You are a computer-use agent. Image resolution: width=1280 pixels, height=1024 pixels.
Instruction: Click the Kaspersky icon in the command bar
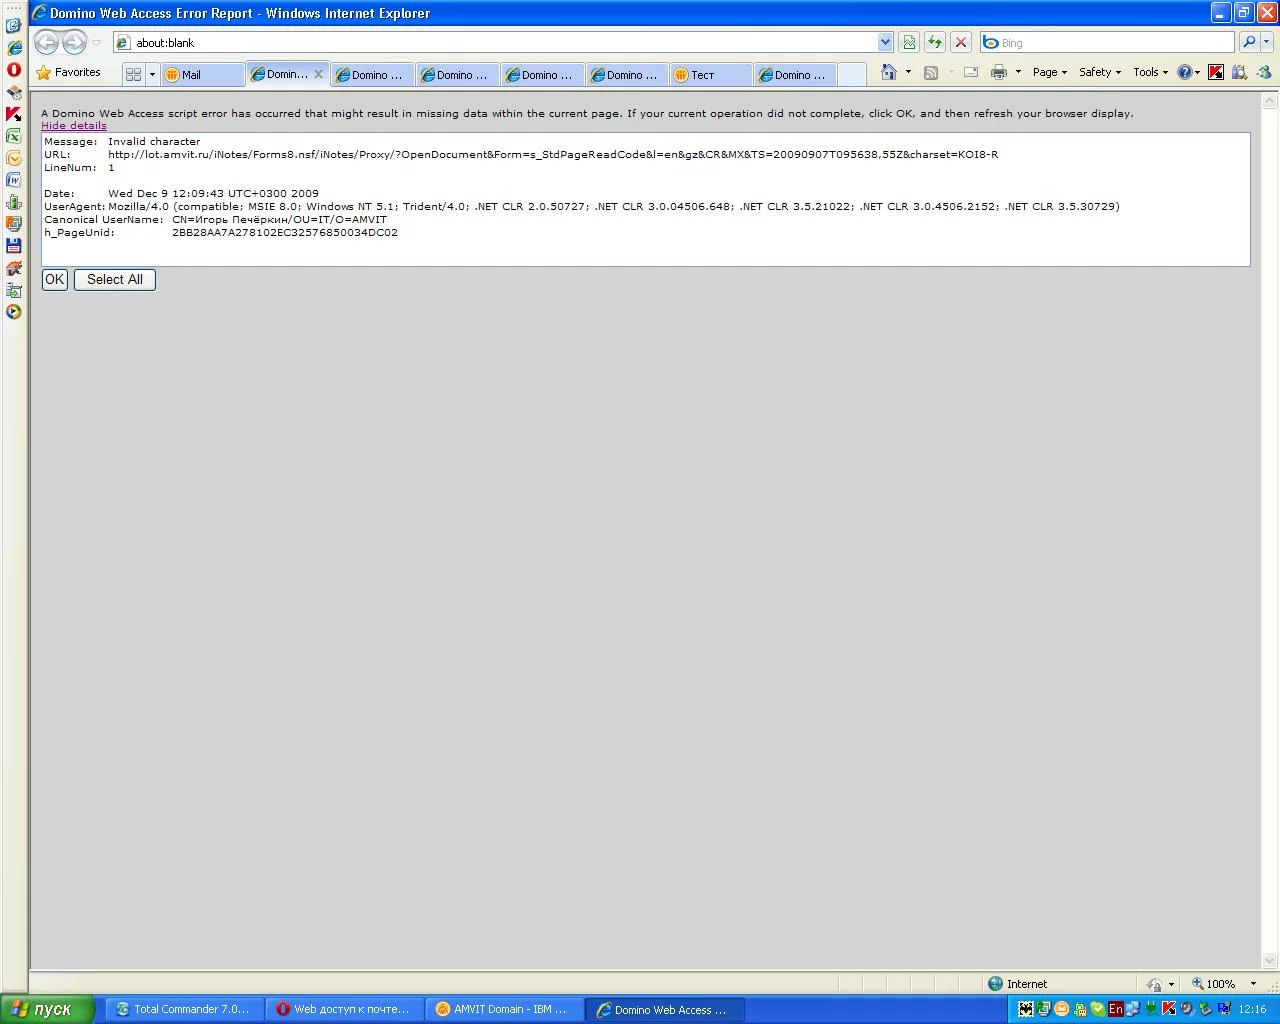(1216, 72)
